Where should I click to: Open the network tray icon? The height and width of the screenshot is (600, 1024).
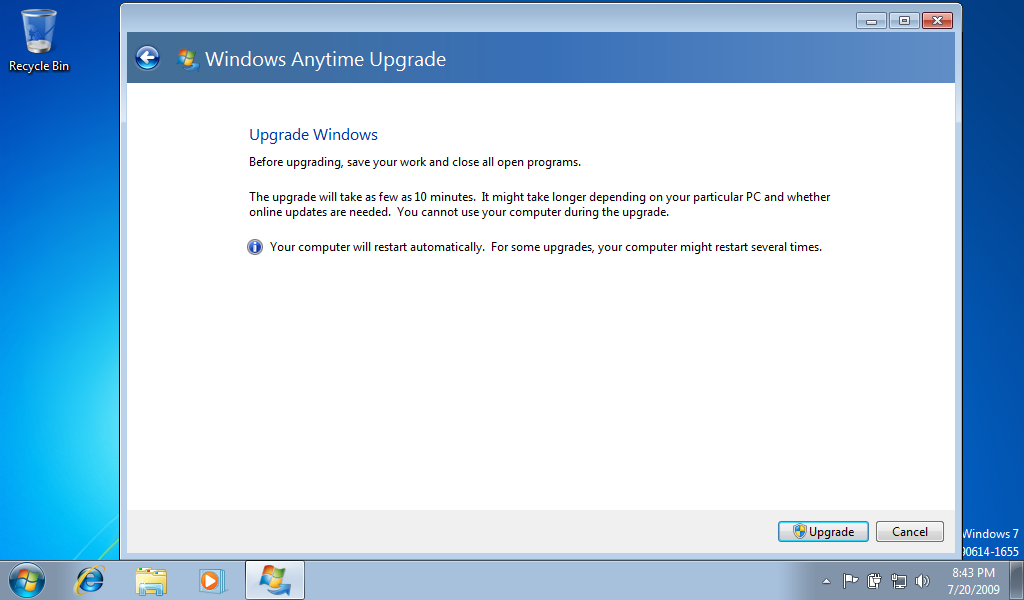coord(899,580)
